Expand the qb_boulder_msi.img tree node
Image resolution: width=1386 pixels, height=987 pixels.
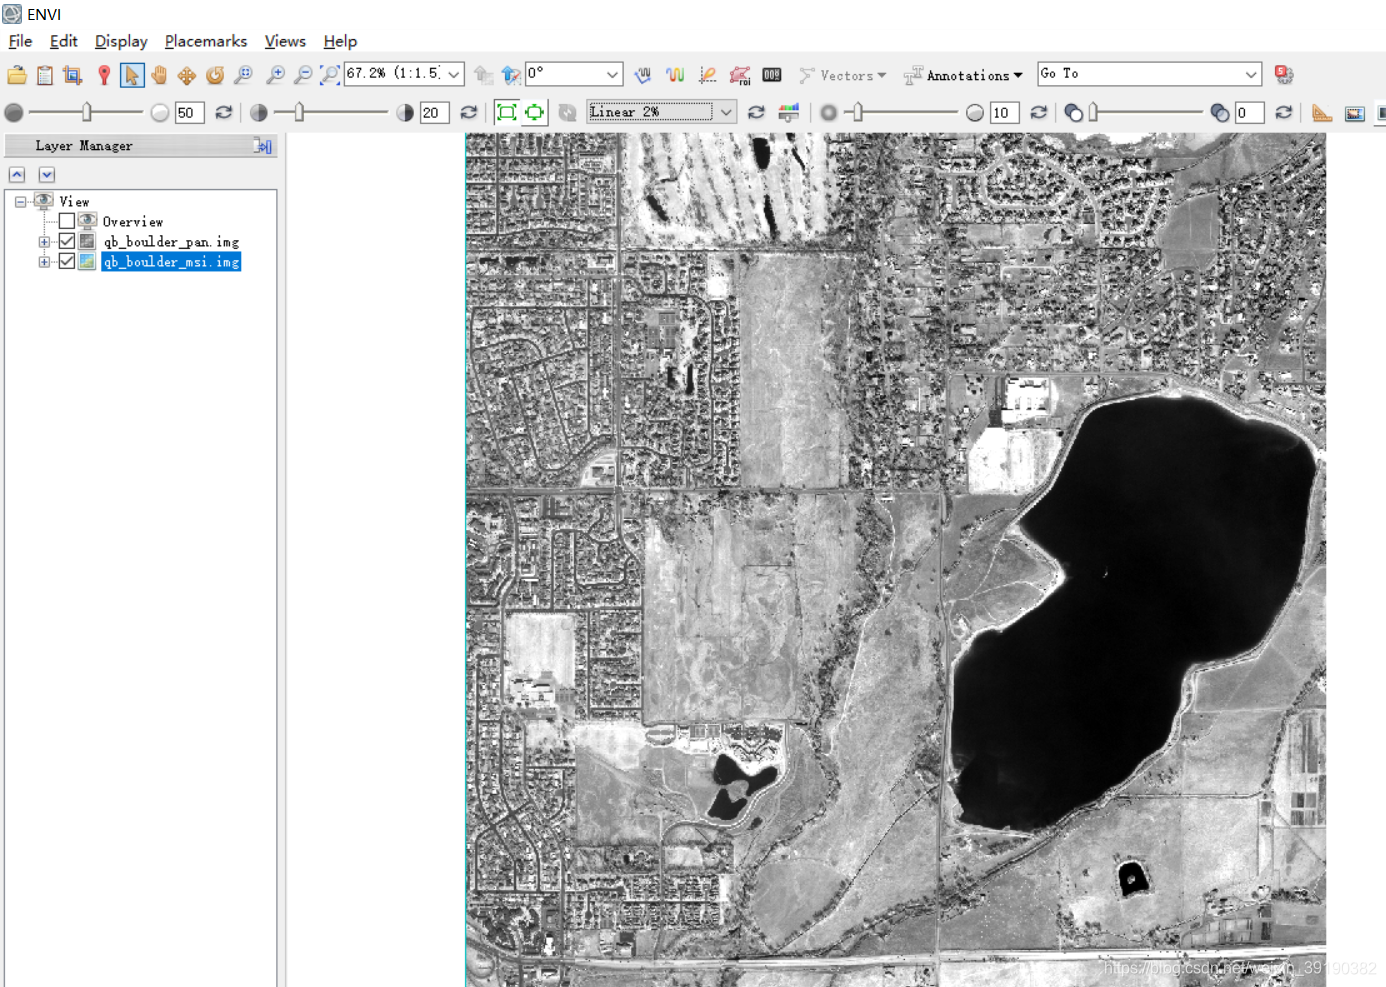(44, 262)
